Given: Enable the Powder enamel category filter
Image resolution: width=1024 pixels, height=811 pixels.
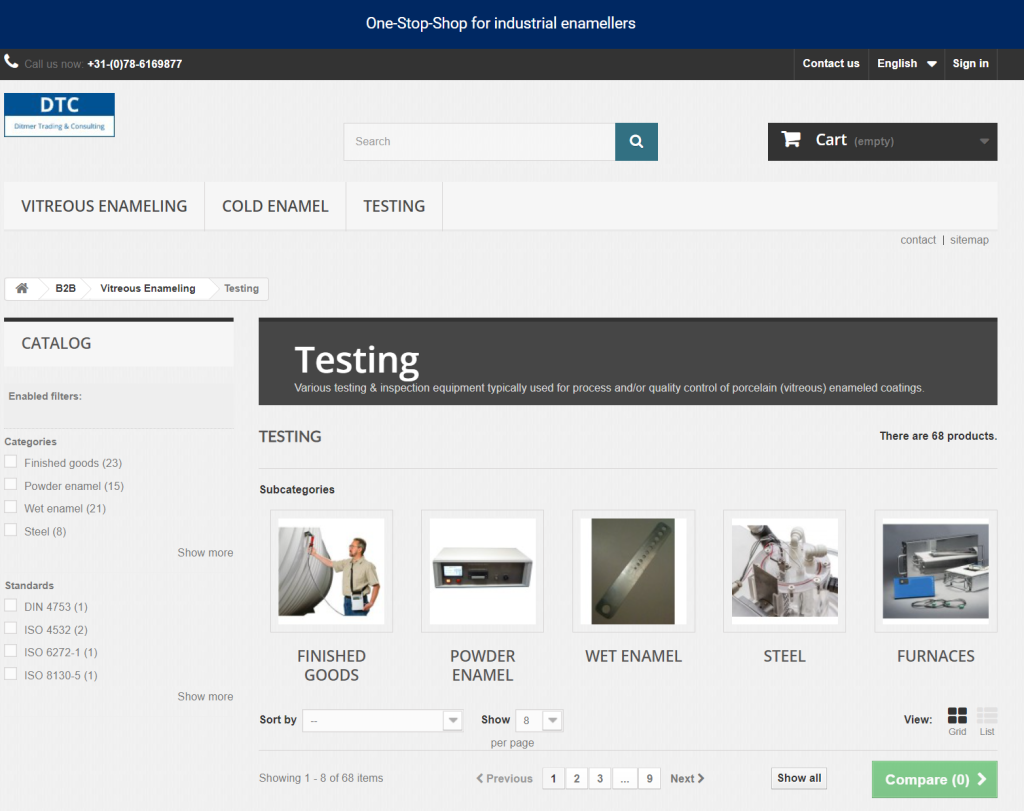Looking at the screenshot, I should (11, 485).
